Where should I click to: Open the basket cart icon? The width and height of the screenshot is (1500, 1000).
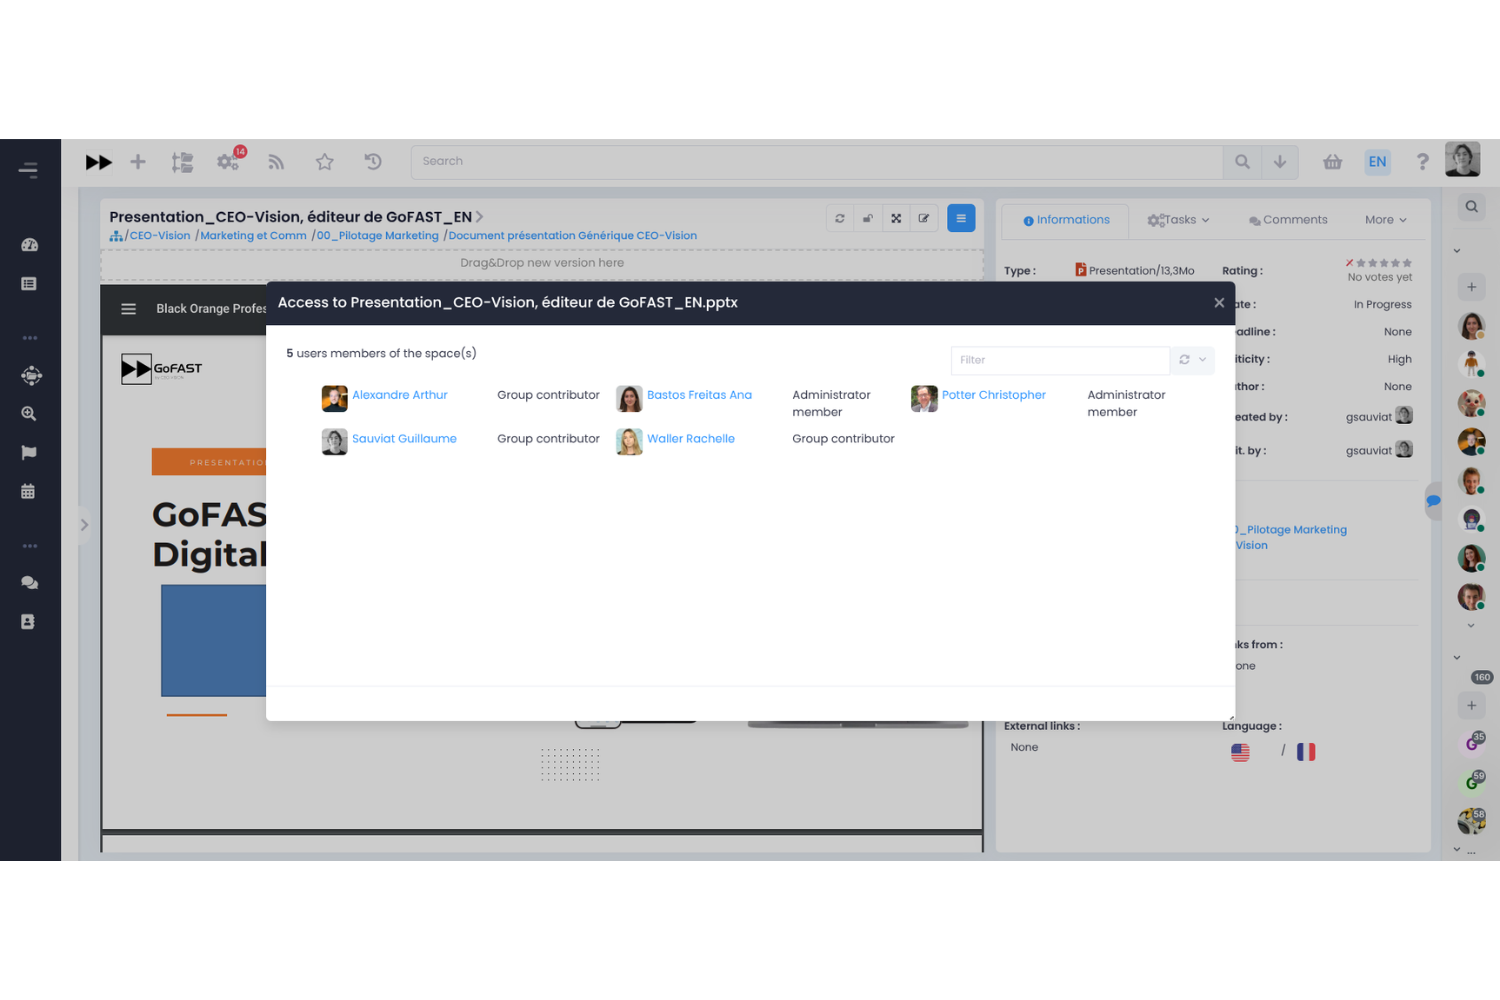1332,162
